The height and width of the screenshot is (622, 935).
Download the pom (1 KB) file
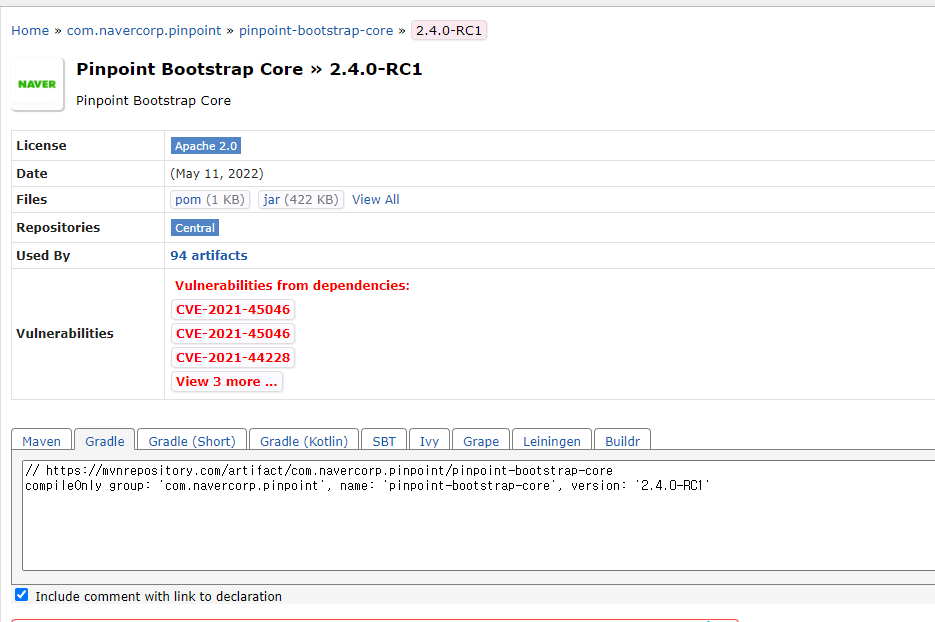(x=208, y=199)
